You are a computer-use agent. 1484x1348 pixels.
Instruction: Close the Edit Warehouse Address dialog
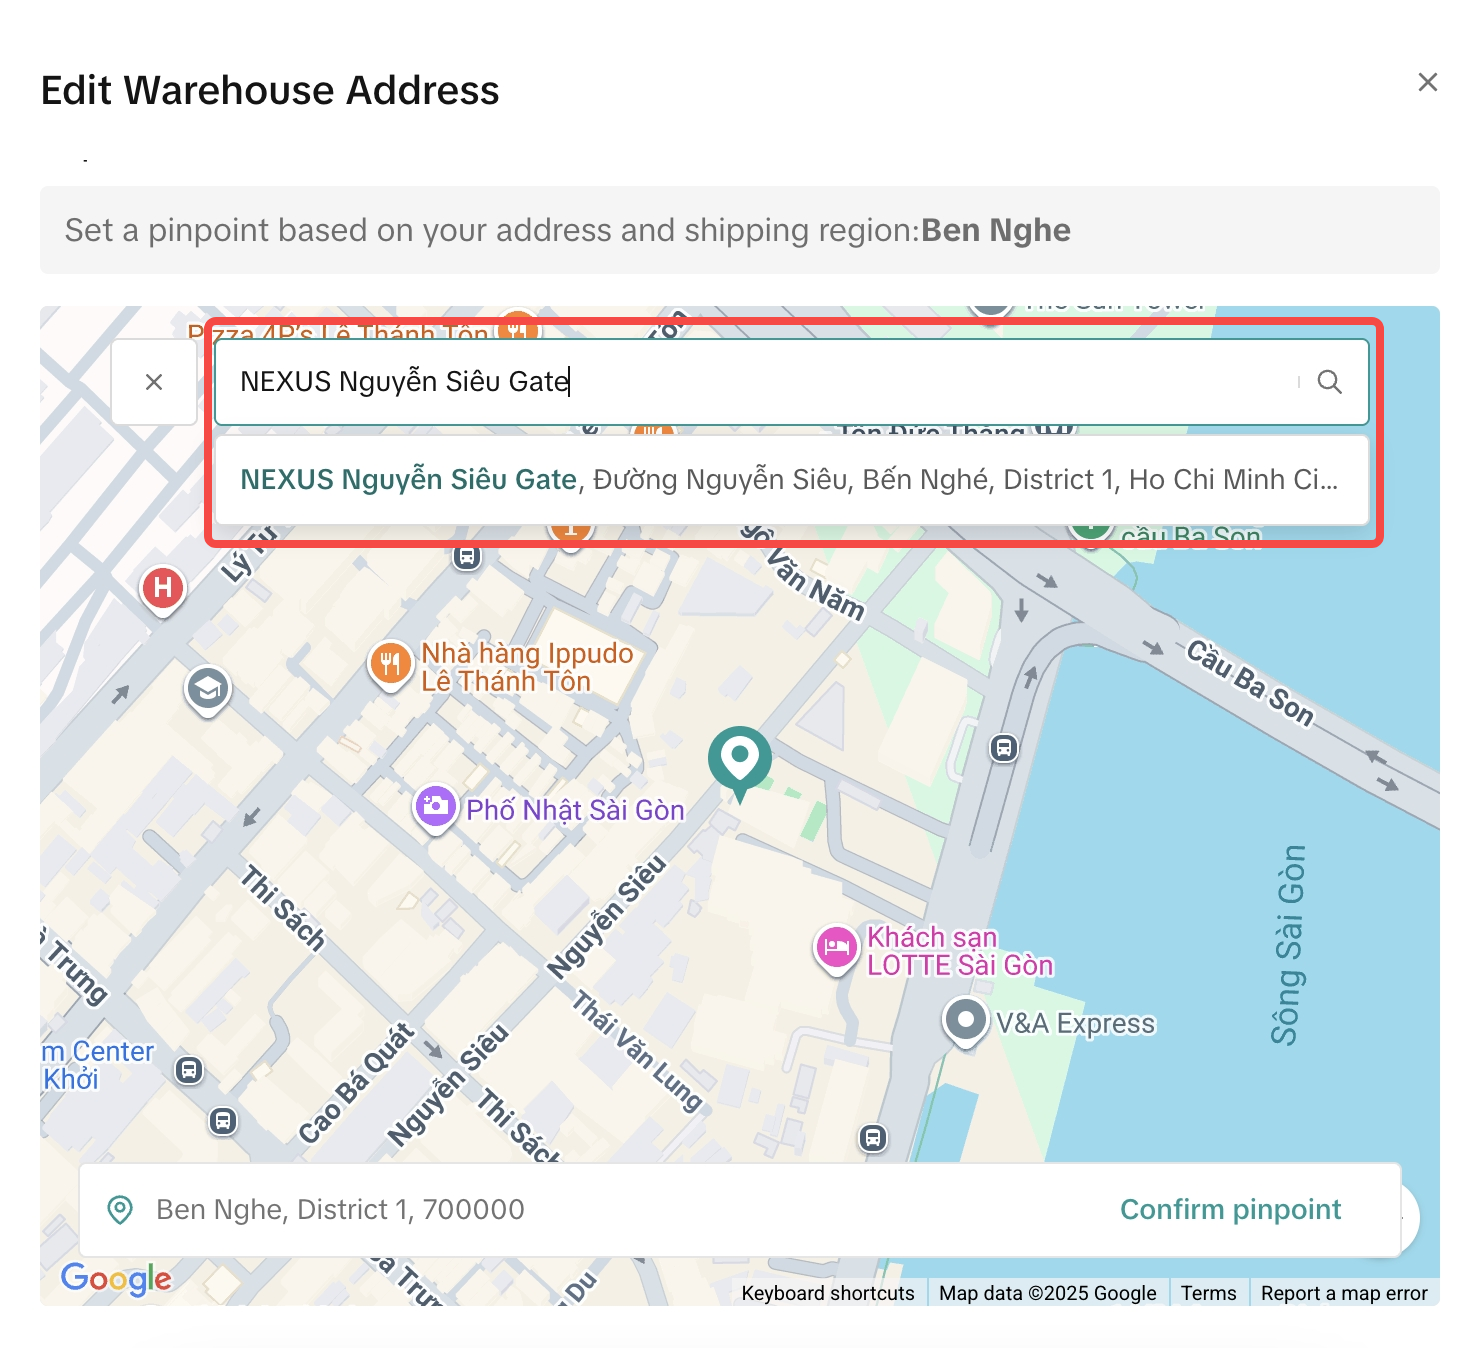point(1427,82)
